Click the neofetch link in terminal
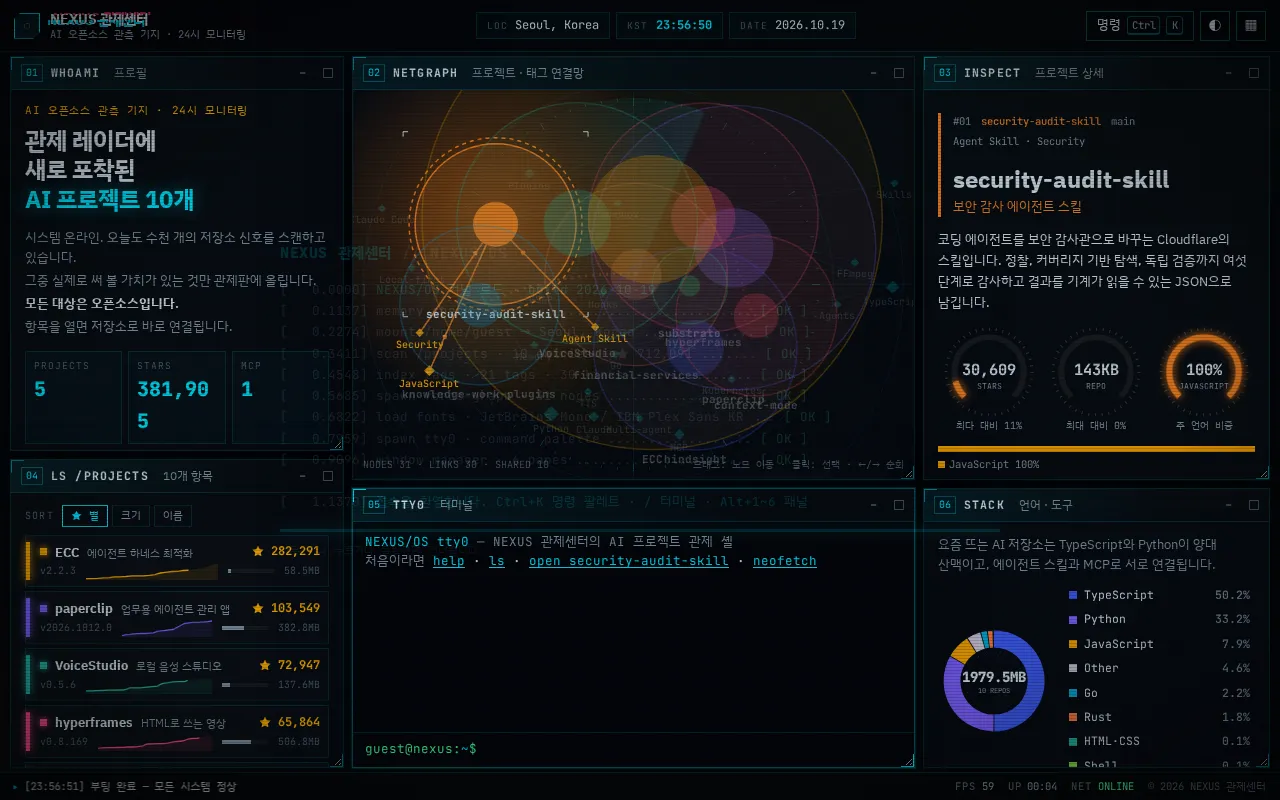Image resolution: width=1280 pixels, height=800 pixels. (x=785, y=561)
